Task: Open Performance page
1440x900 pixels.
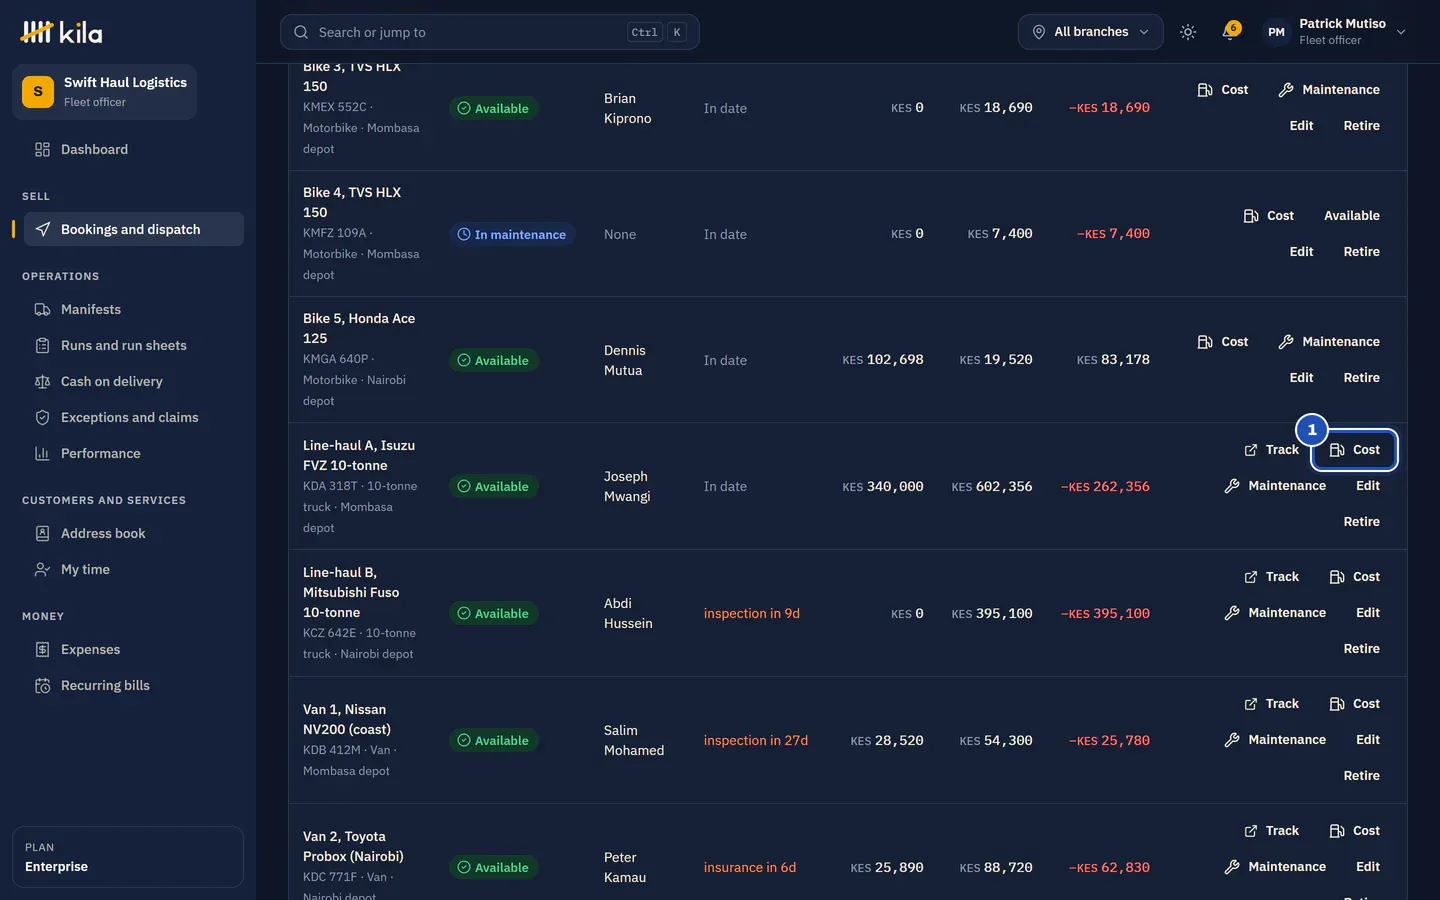Action: pos(134,453)
